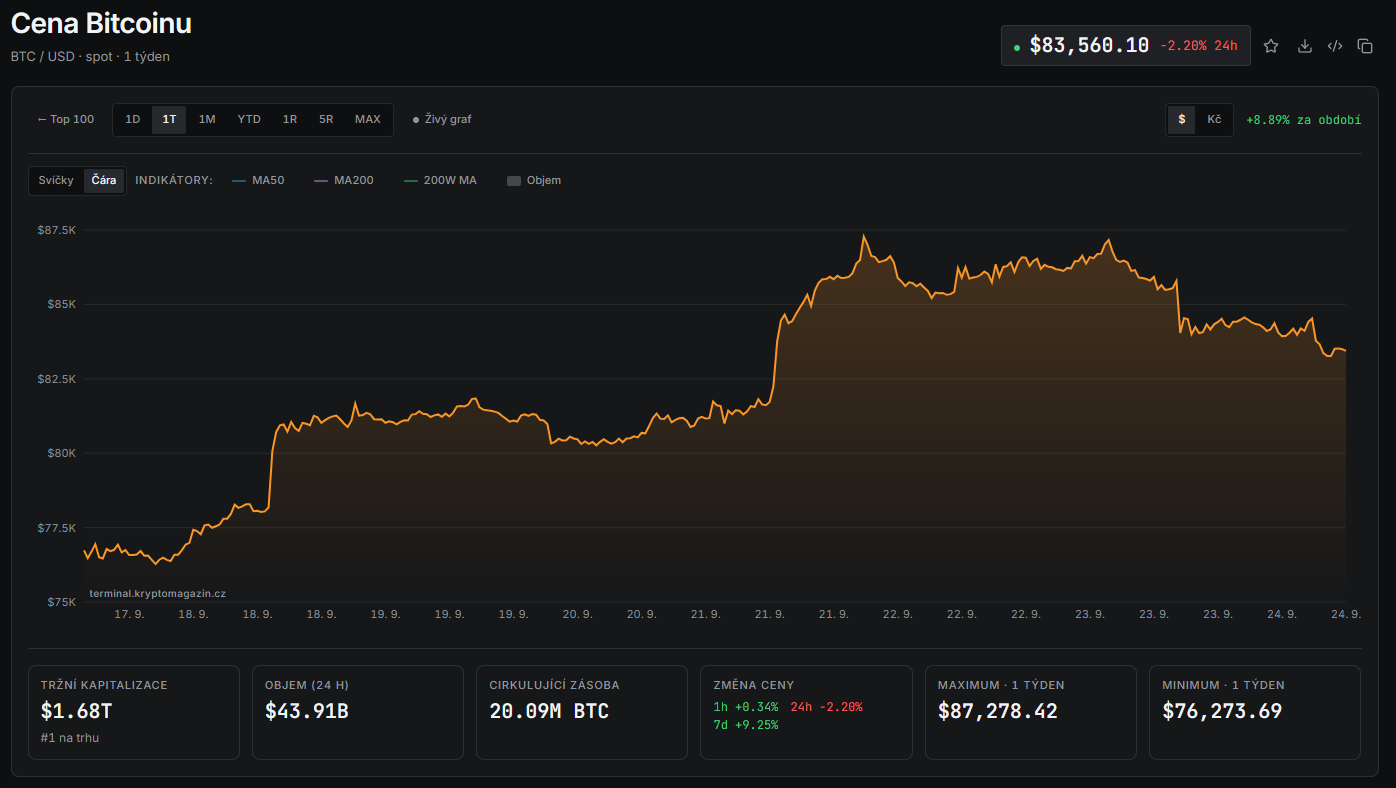Switch chart to Svíčky candlestick view
This screenshot has width=1396, height=788.
click(x=56, y=180)
